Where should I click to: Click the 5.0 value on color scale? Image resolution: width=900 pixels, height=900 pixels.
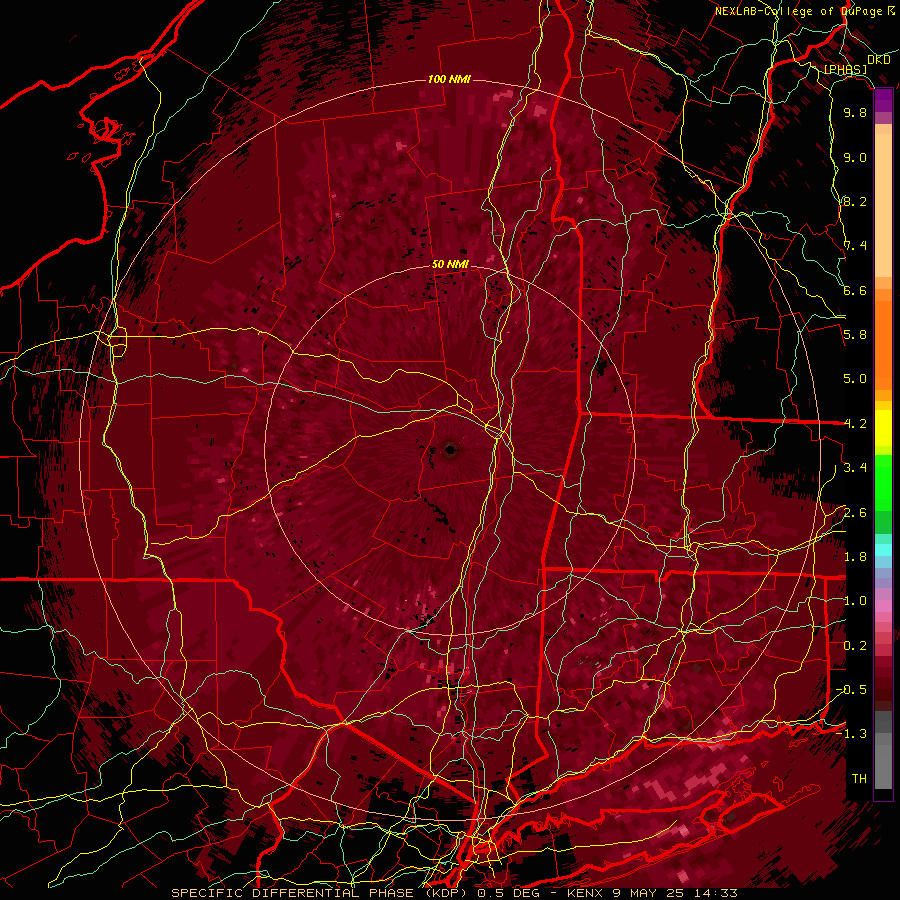[855, 379]
